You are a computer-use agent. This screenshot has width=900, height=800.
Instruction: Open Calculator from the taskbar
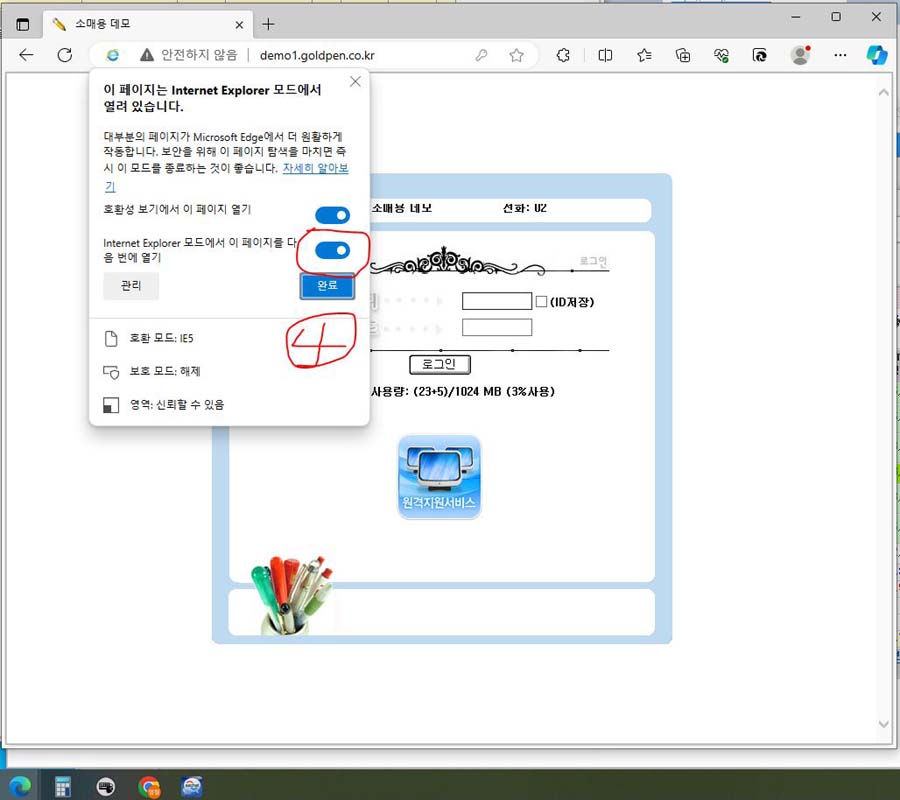click(63, 786)
